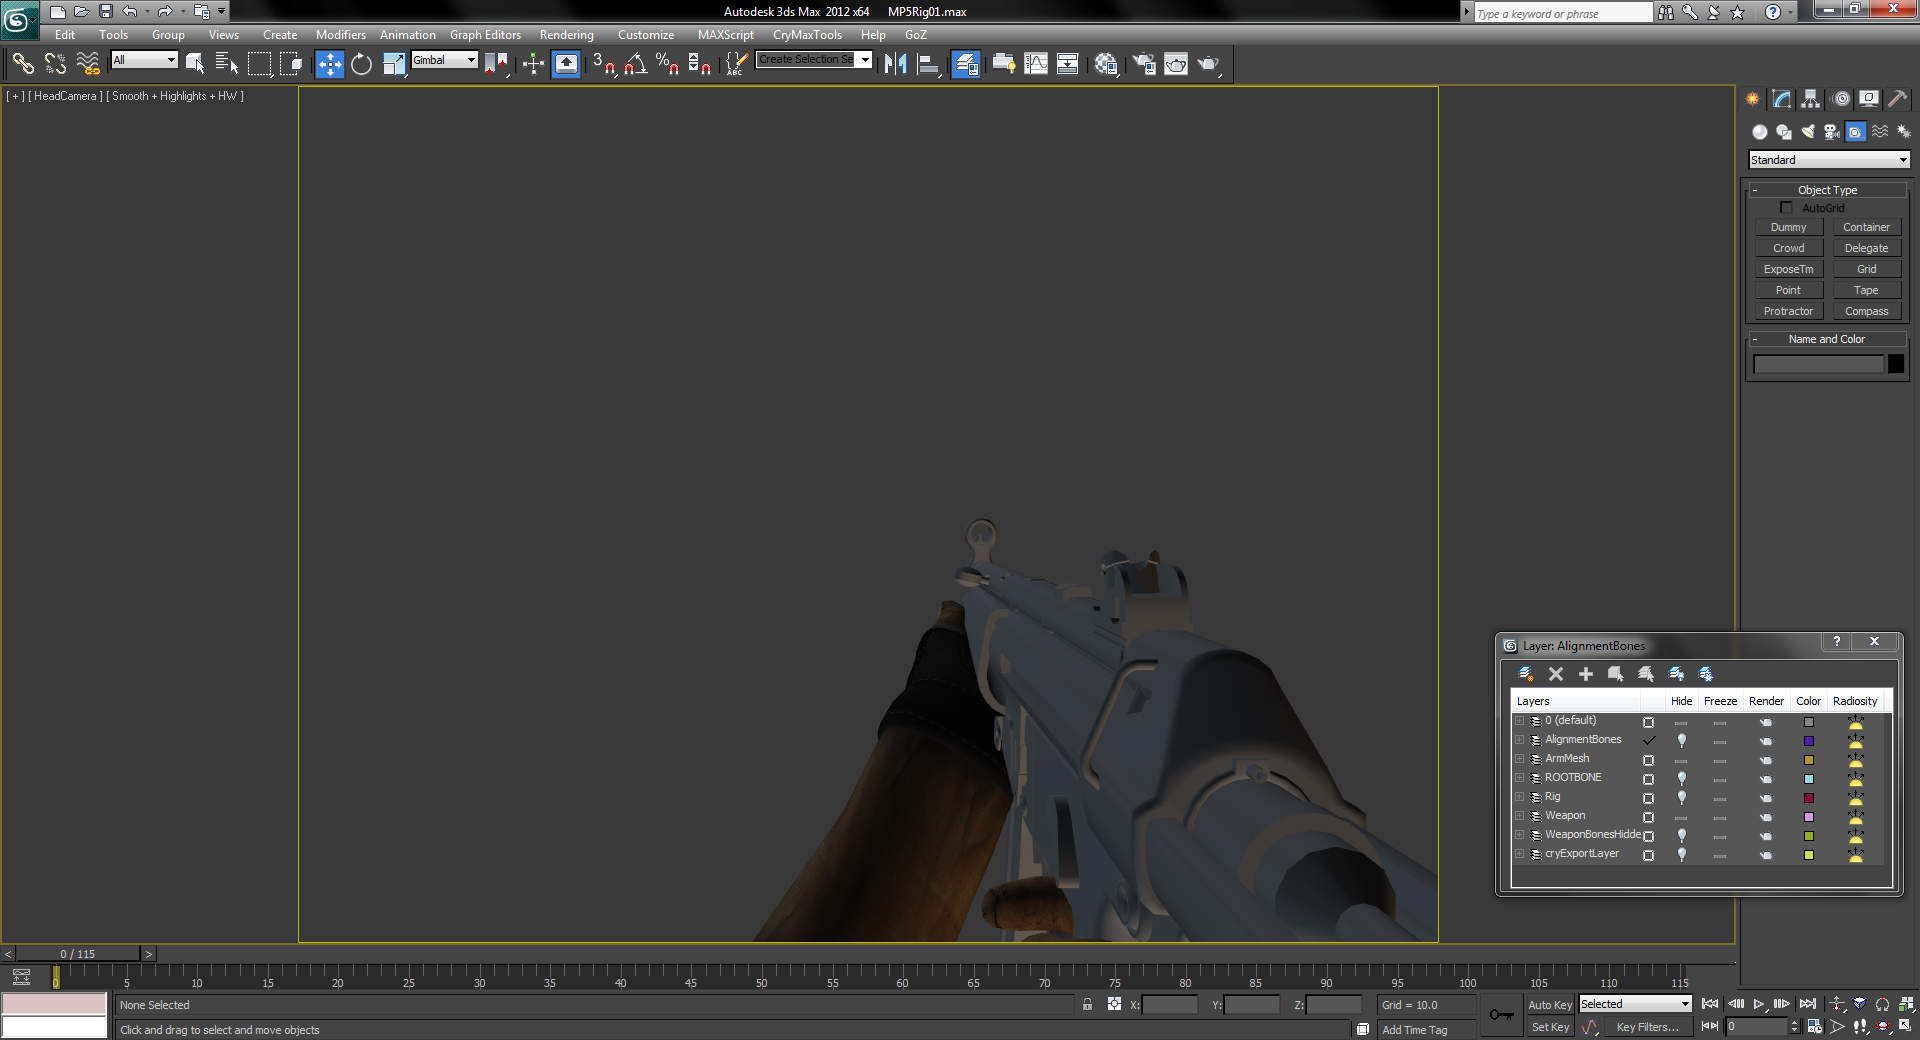Image resolution: width=1920 pixels, height=1040 pixels.
Task: Open the Standard helper category dropdown
Action: 1829,160
